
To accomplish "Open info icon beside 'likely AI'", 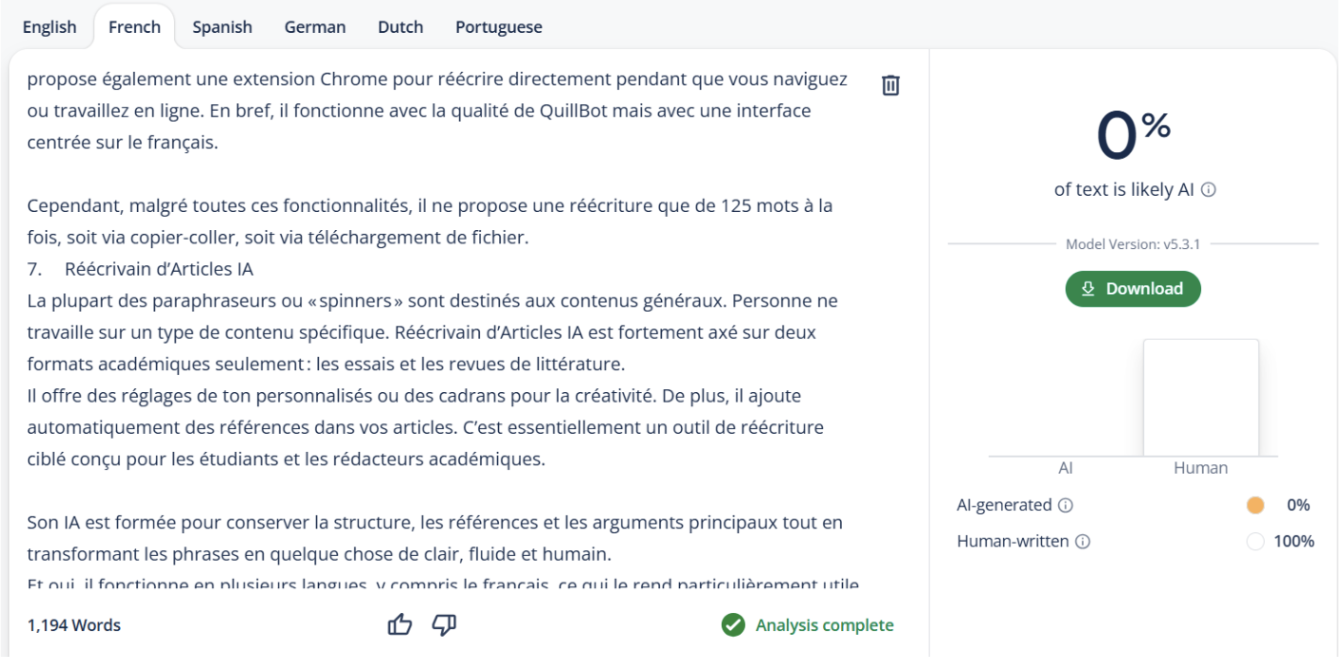I will click(x=1208, y=189).
